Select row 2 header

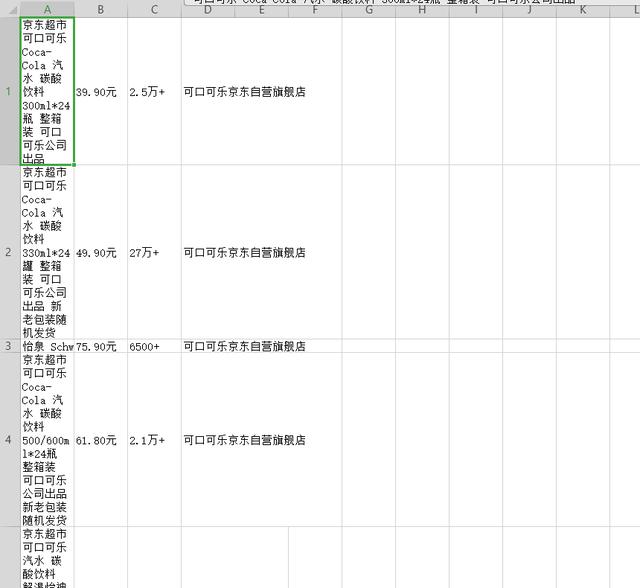point(10,252)
